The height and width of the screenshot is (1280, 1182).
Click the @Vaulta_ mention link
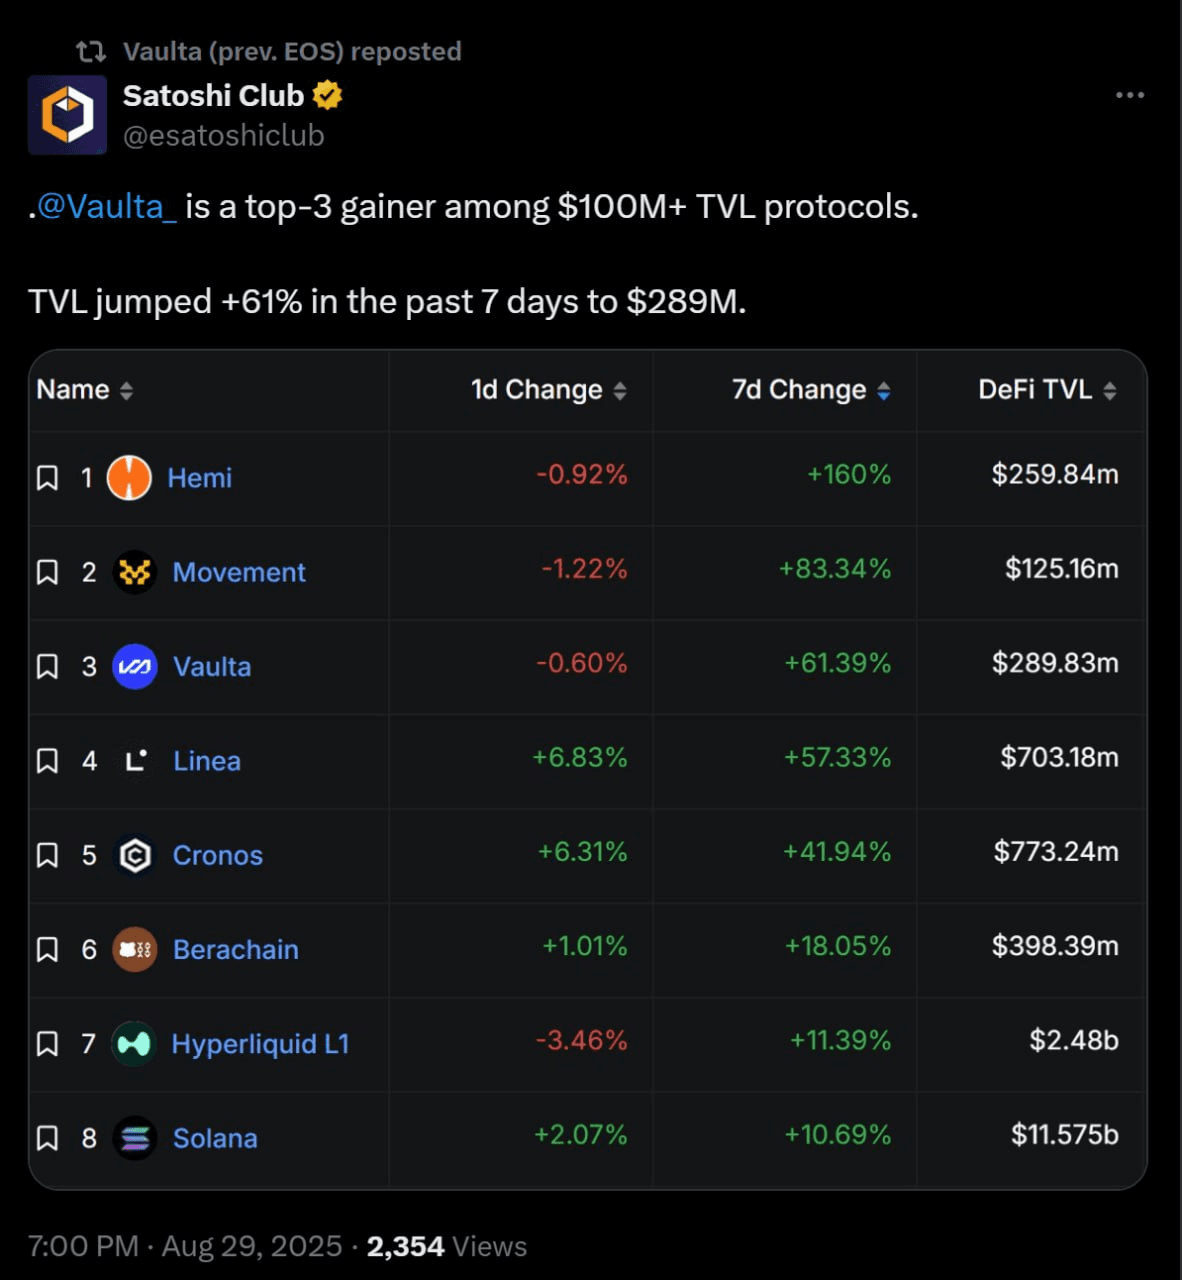107,206
